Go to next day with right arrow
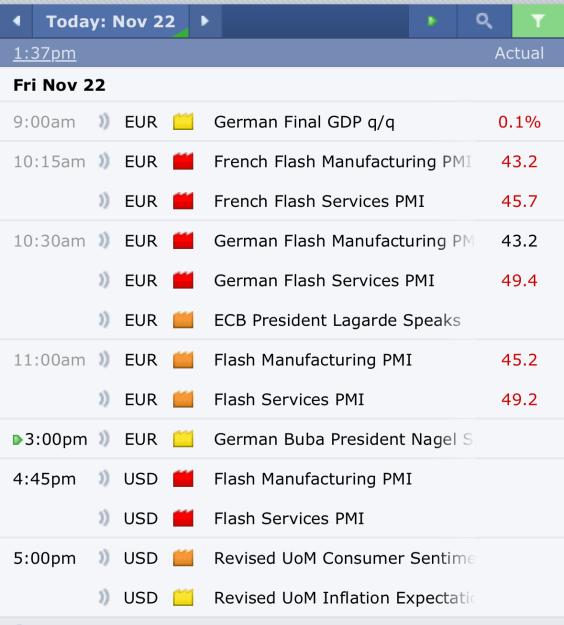Viewport: 564px width, 625px height. pyautogui.click(x=205, y=21)
